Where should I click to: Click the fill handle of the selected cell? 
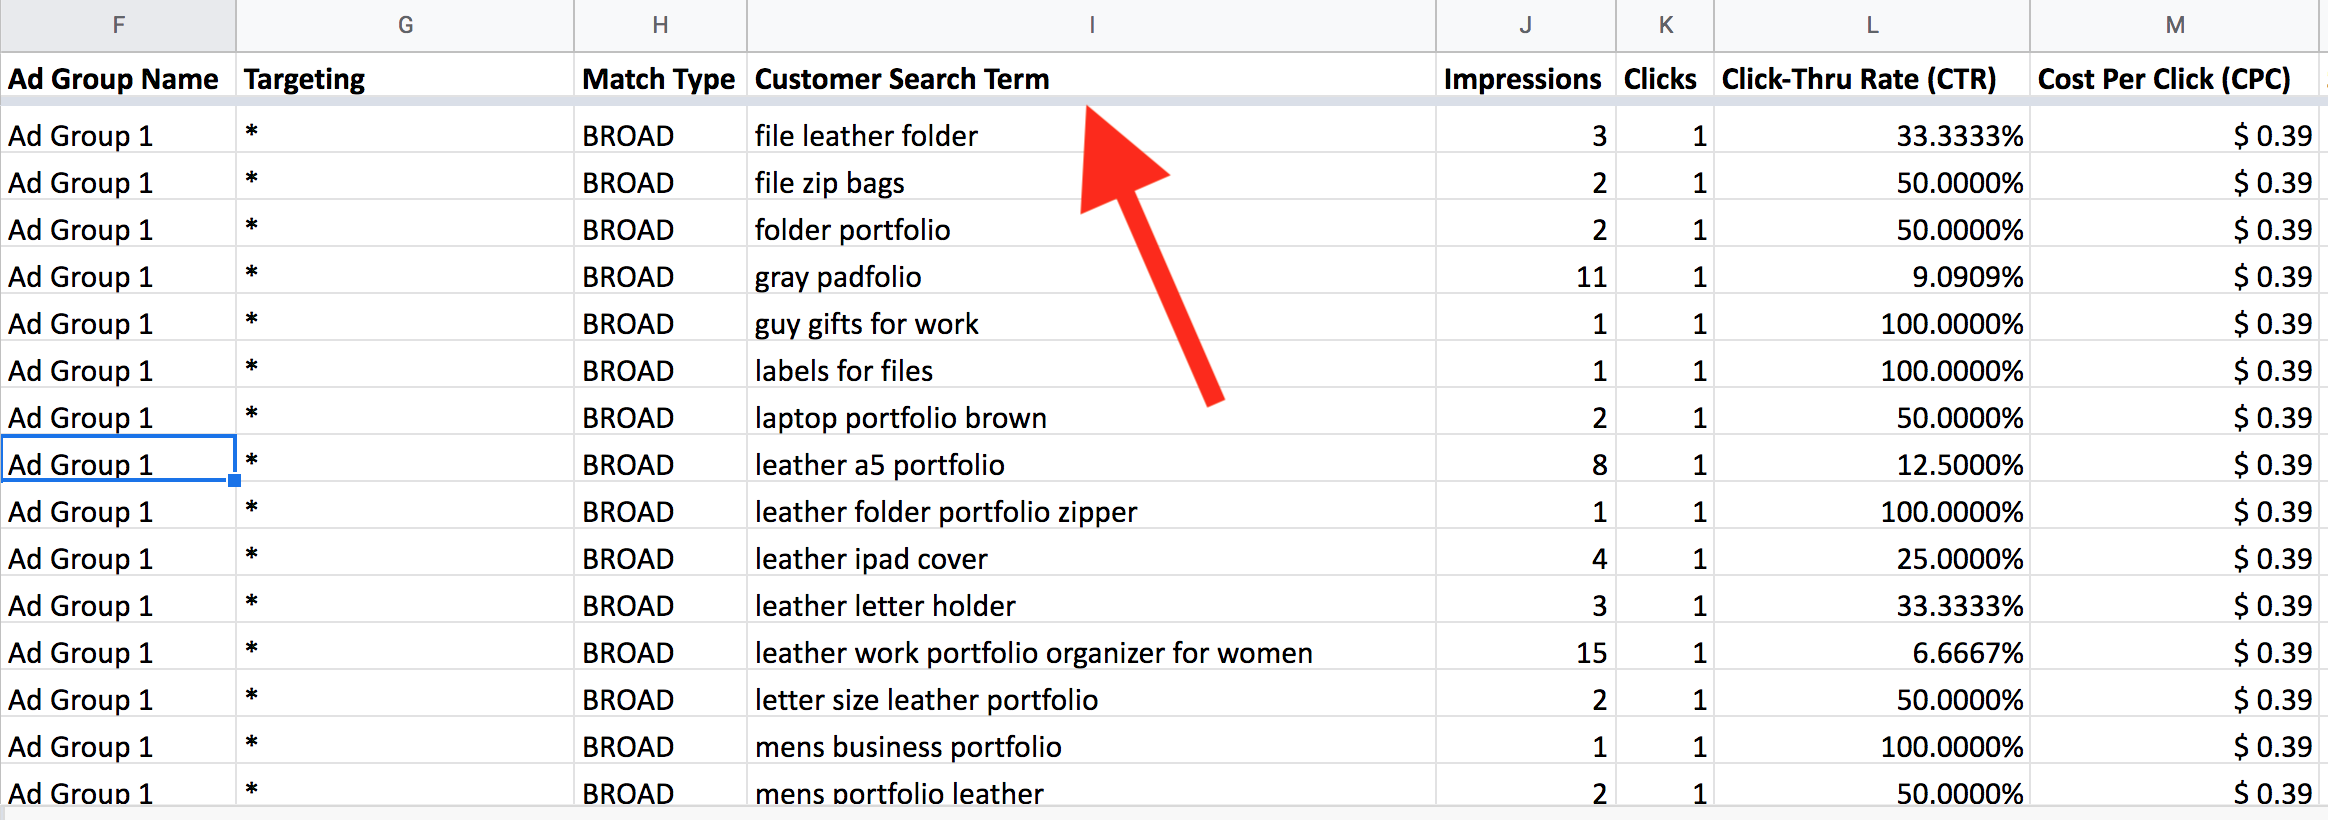(x=234, y=480)
